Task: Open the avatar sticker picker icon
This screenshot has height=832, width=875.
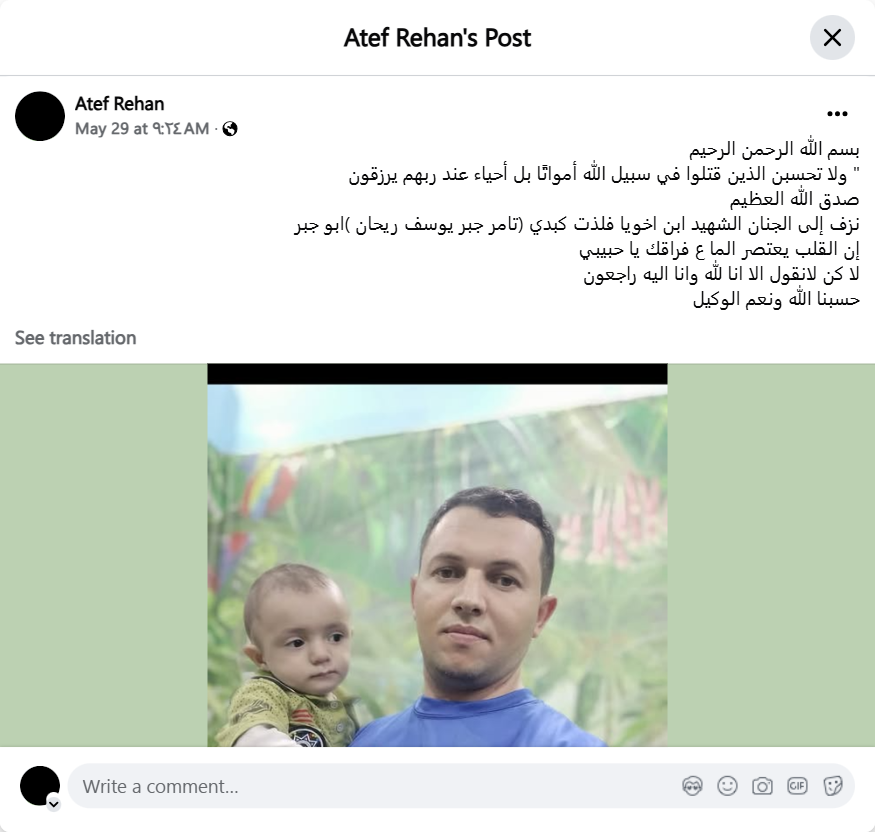Action: click(693, 786)
